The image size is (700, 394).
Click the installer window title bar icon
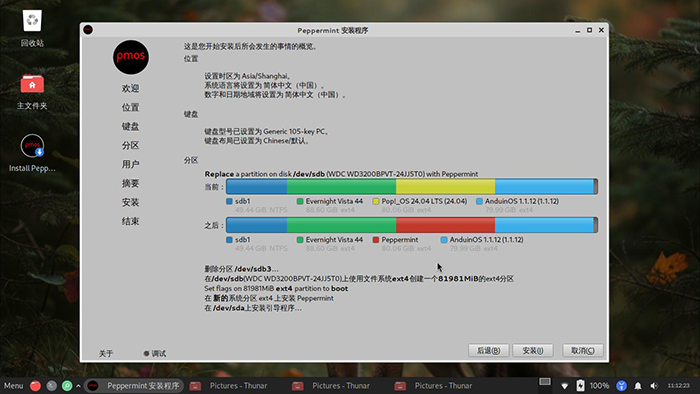88,30
